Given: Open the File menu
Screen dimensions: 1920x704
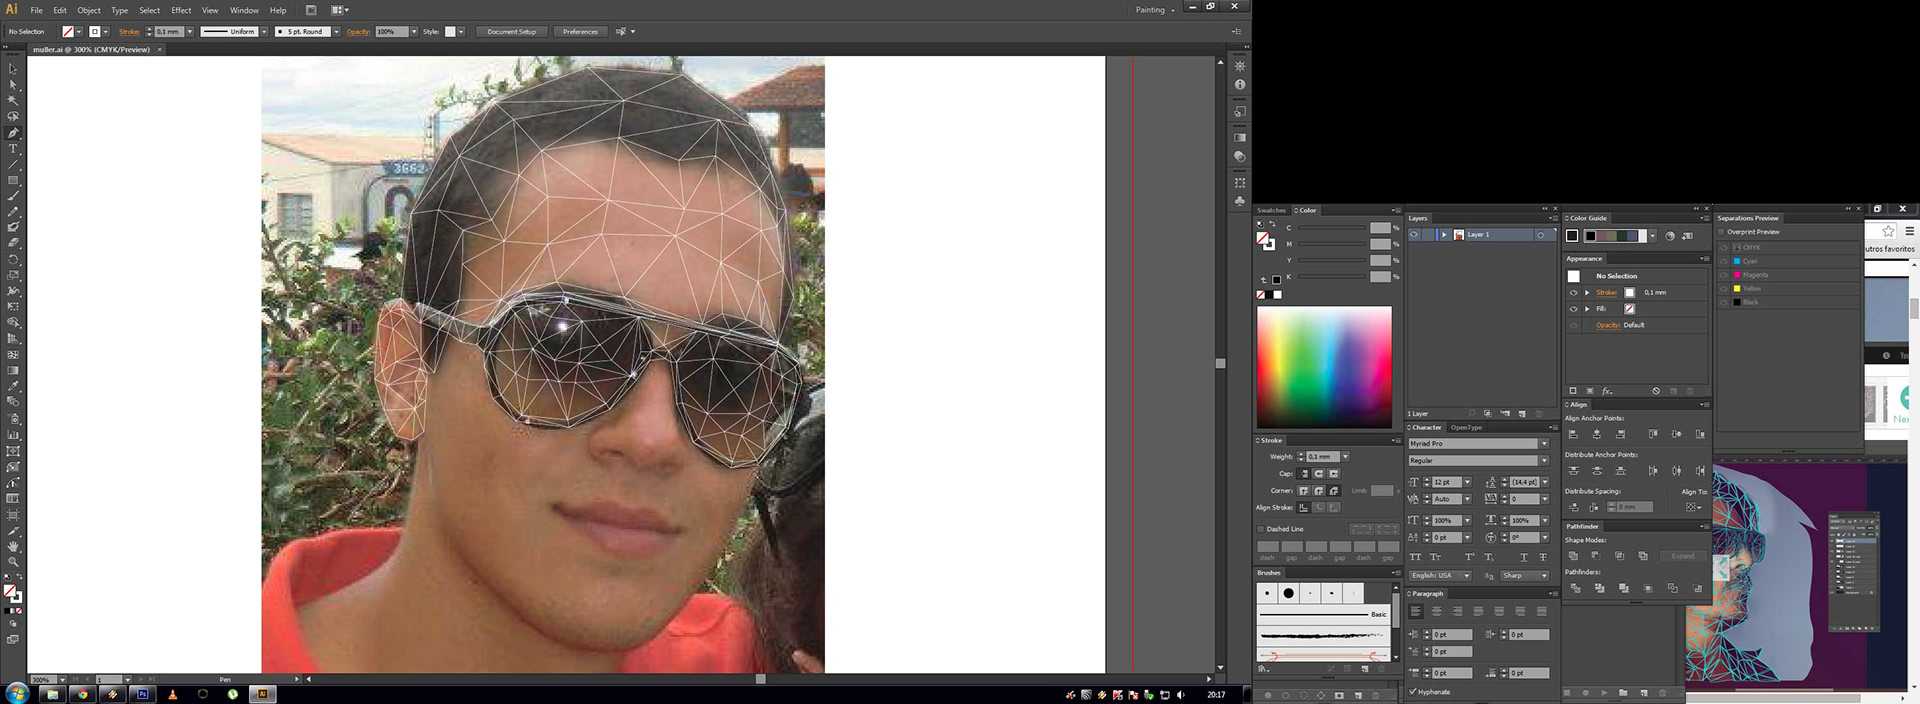Looking at the screenshot, I should tap(36, 10).
